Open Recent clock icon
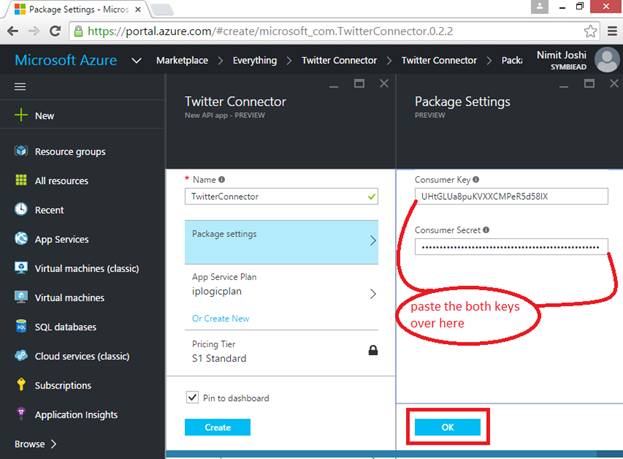Screen dimensions: 623x459 click(21, 209)
